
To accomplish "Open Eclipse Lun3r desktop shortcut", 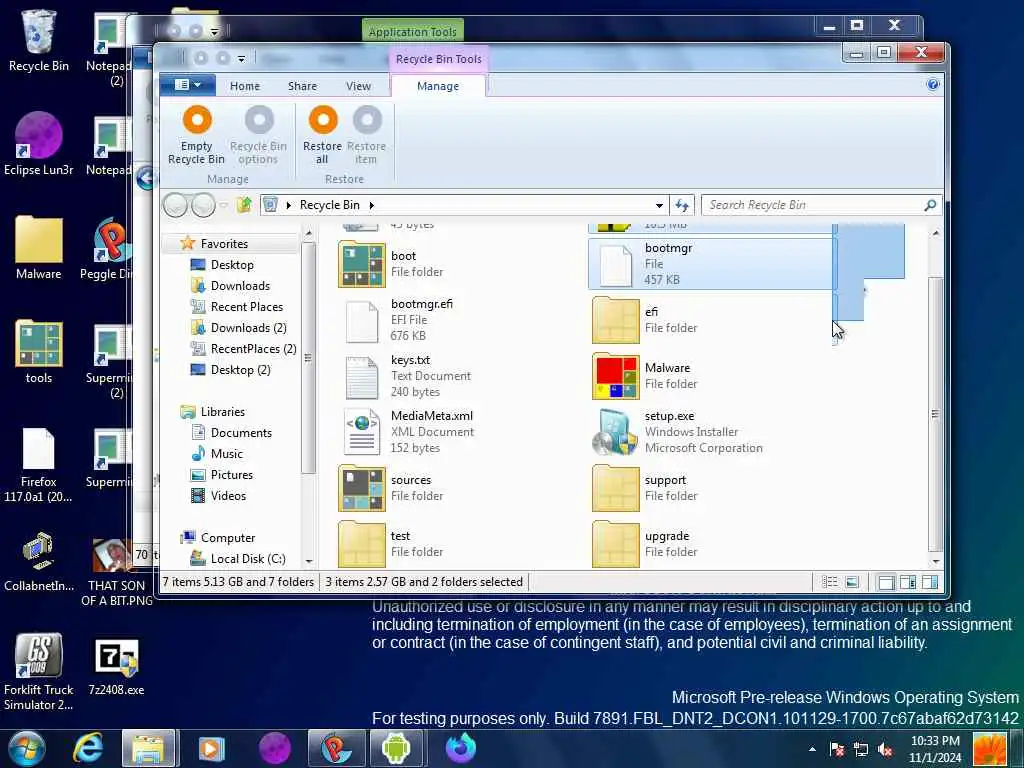I will click(39, 144).
